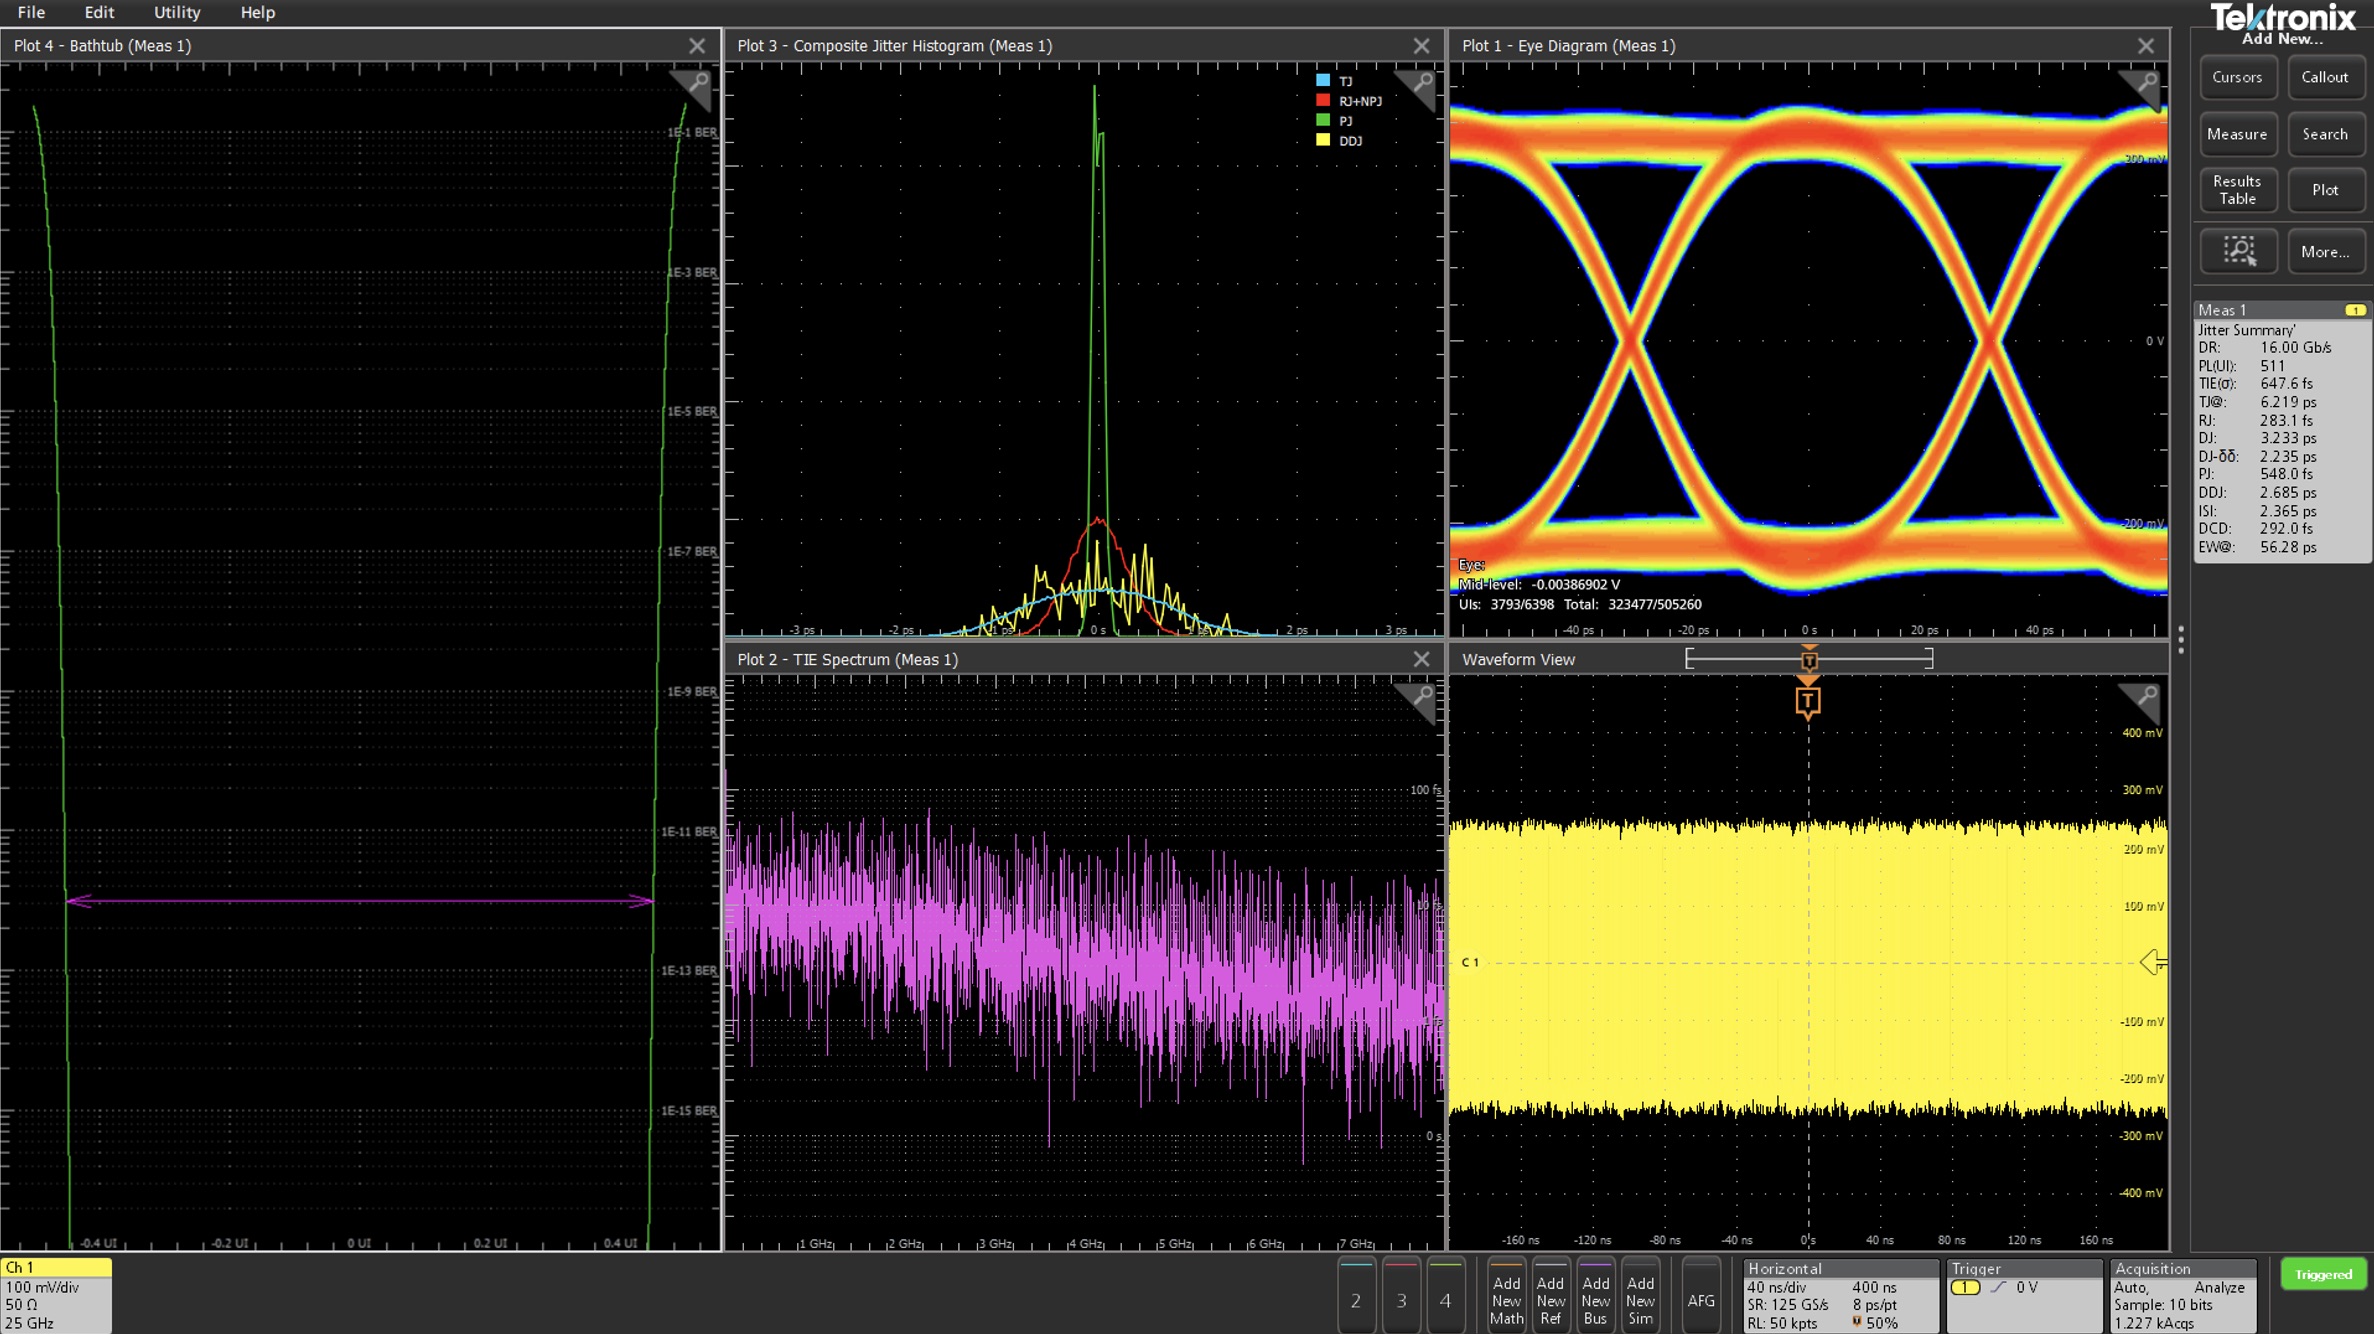The width and height of the screenshot is (2374, 1334).
Task: Expand the Meas 1 Jitter Summary badge
Action: pyautogui.click(x=2281, y=430)
